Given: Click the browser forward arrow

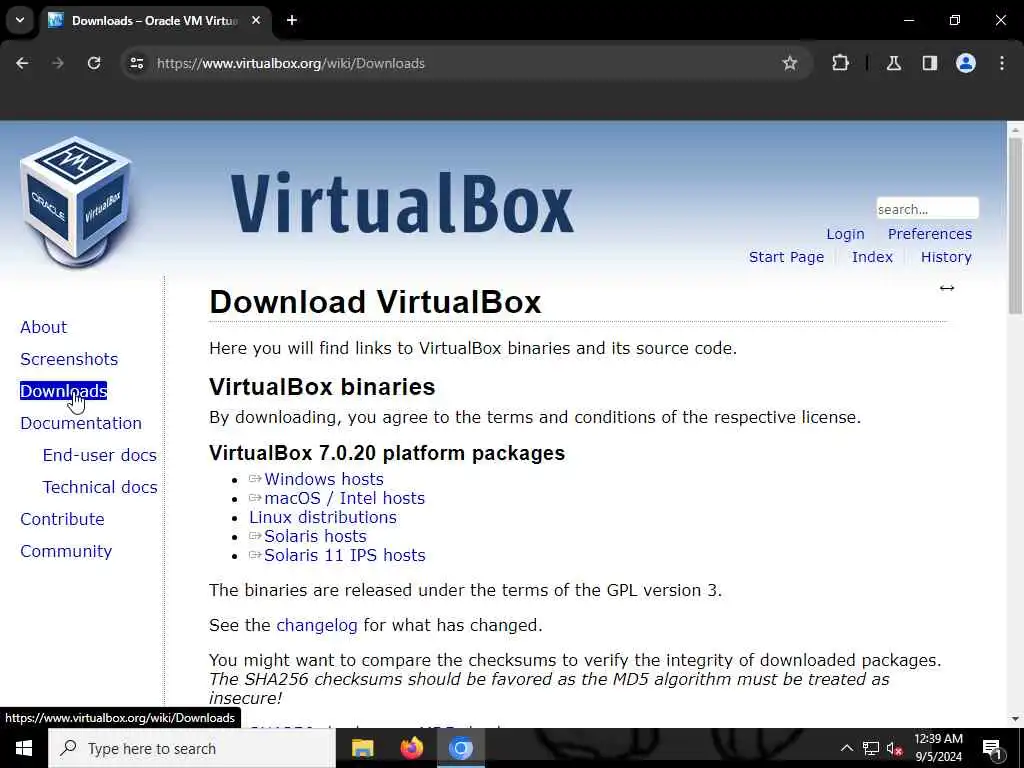Looking at the screenshot, I should coord(57,63).
